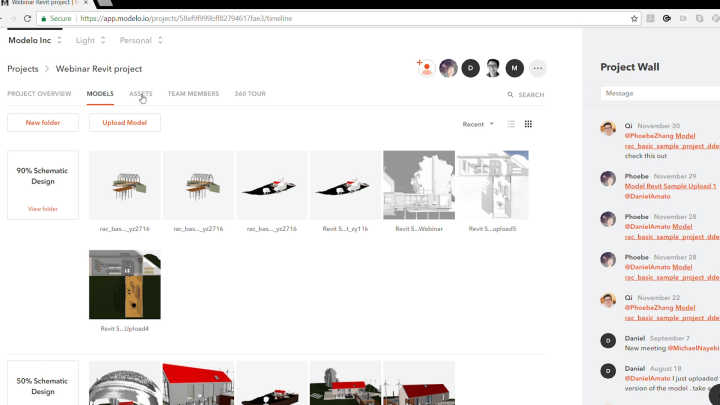The width and height of the screenshot is (720, 405).
Task: Open Revit S...Webinar model thumbnail
Action: tap(419, 185)
